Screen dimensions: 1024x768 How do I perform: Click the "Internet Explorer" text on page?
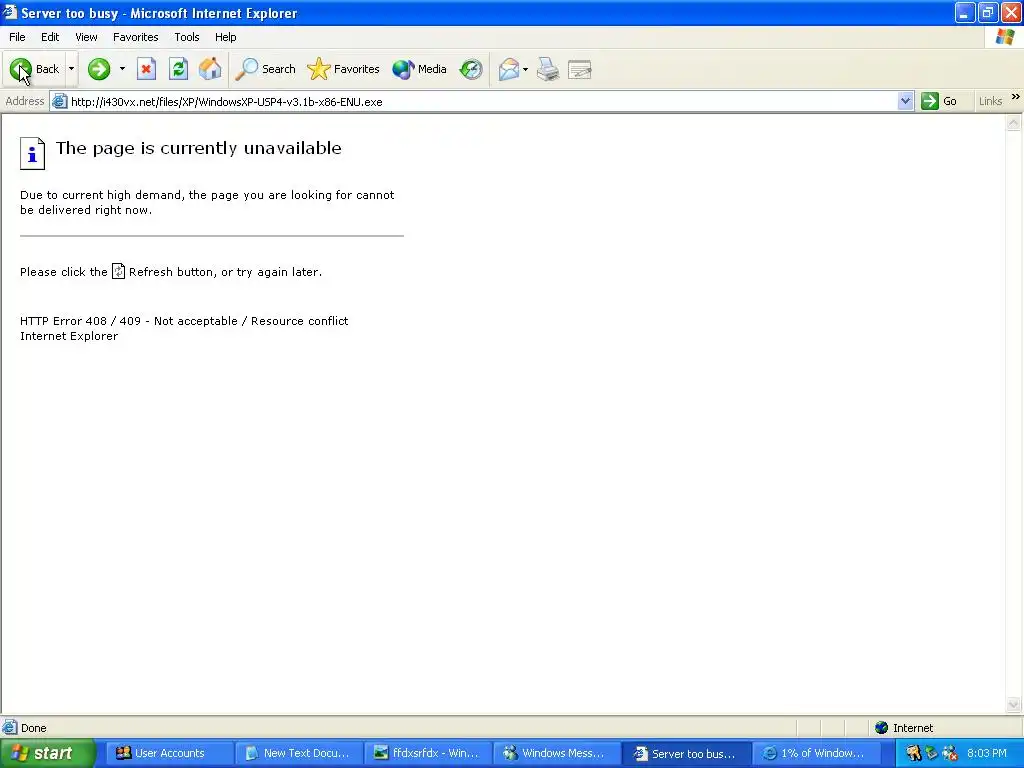[x=69, y=336]
